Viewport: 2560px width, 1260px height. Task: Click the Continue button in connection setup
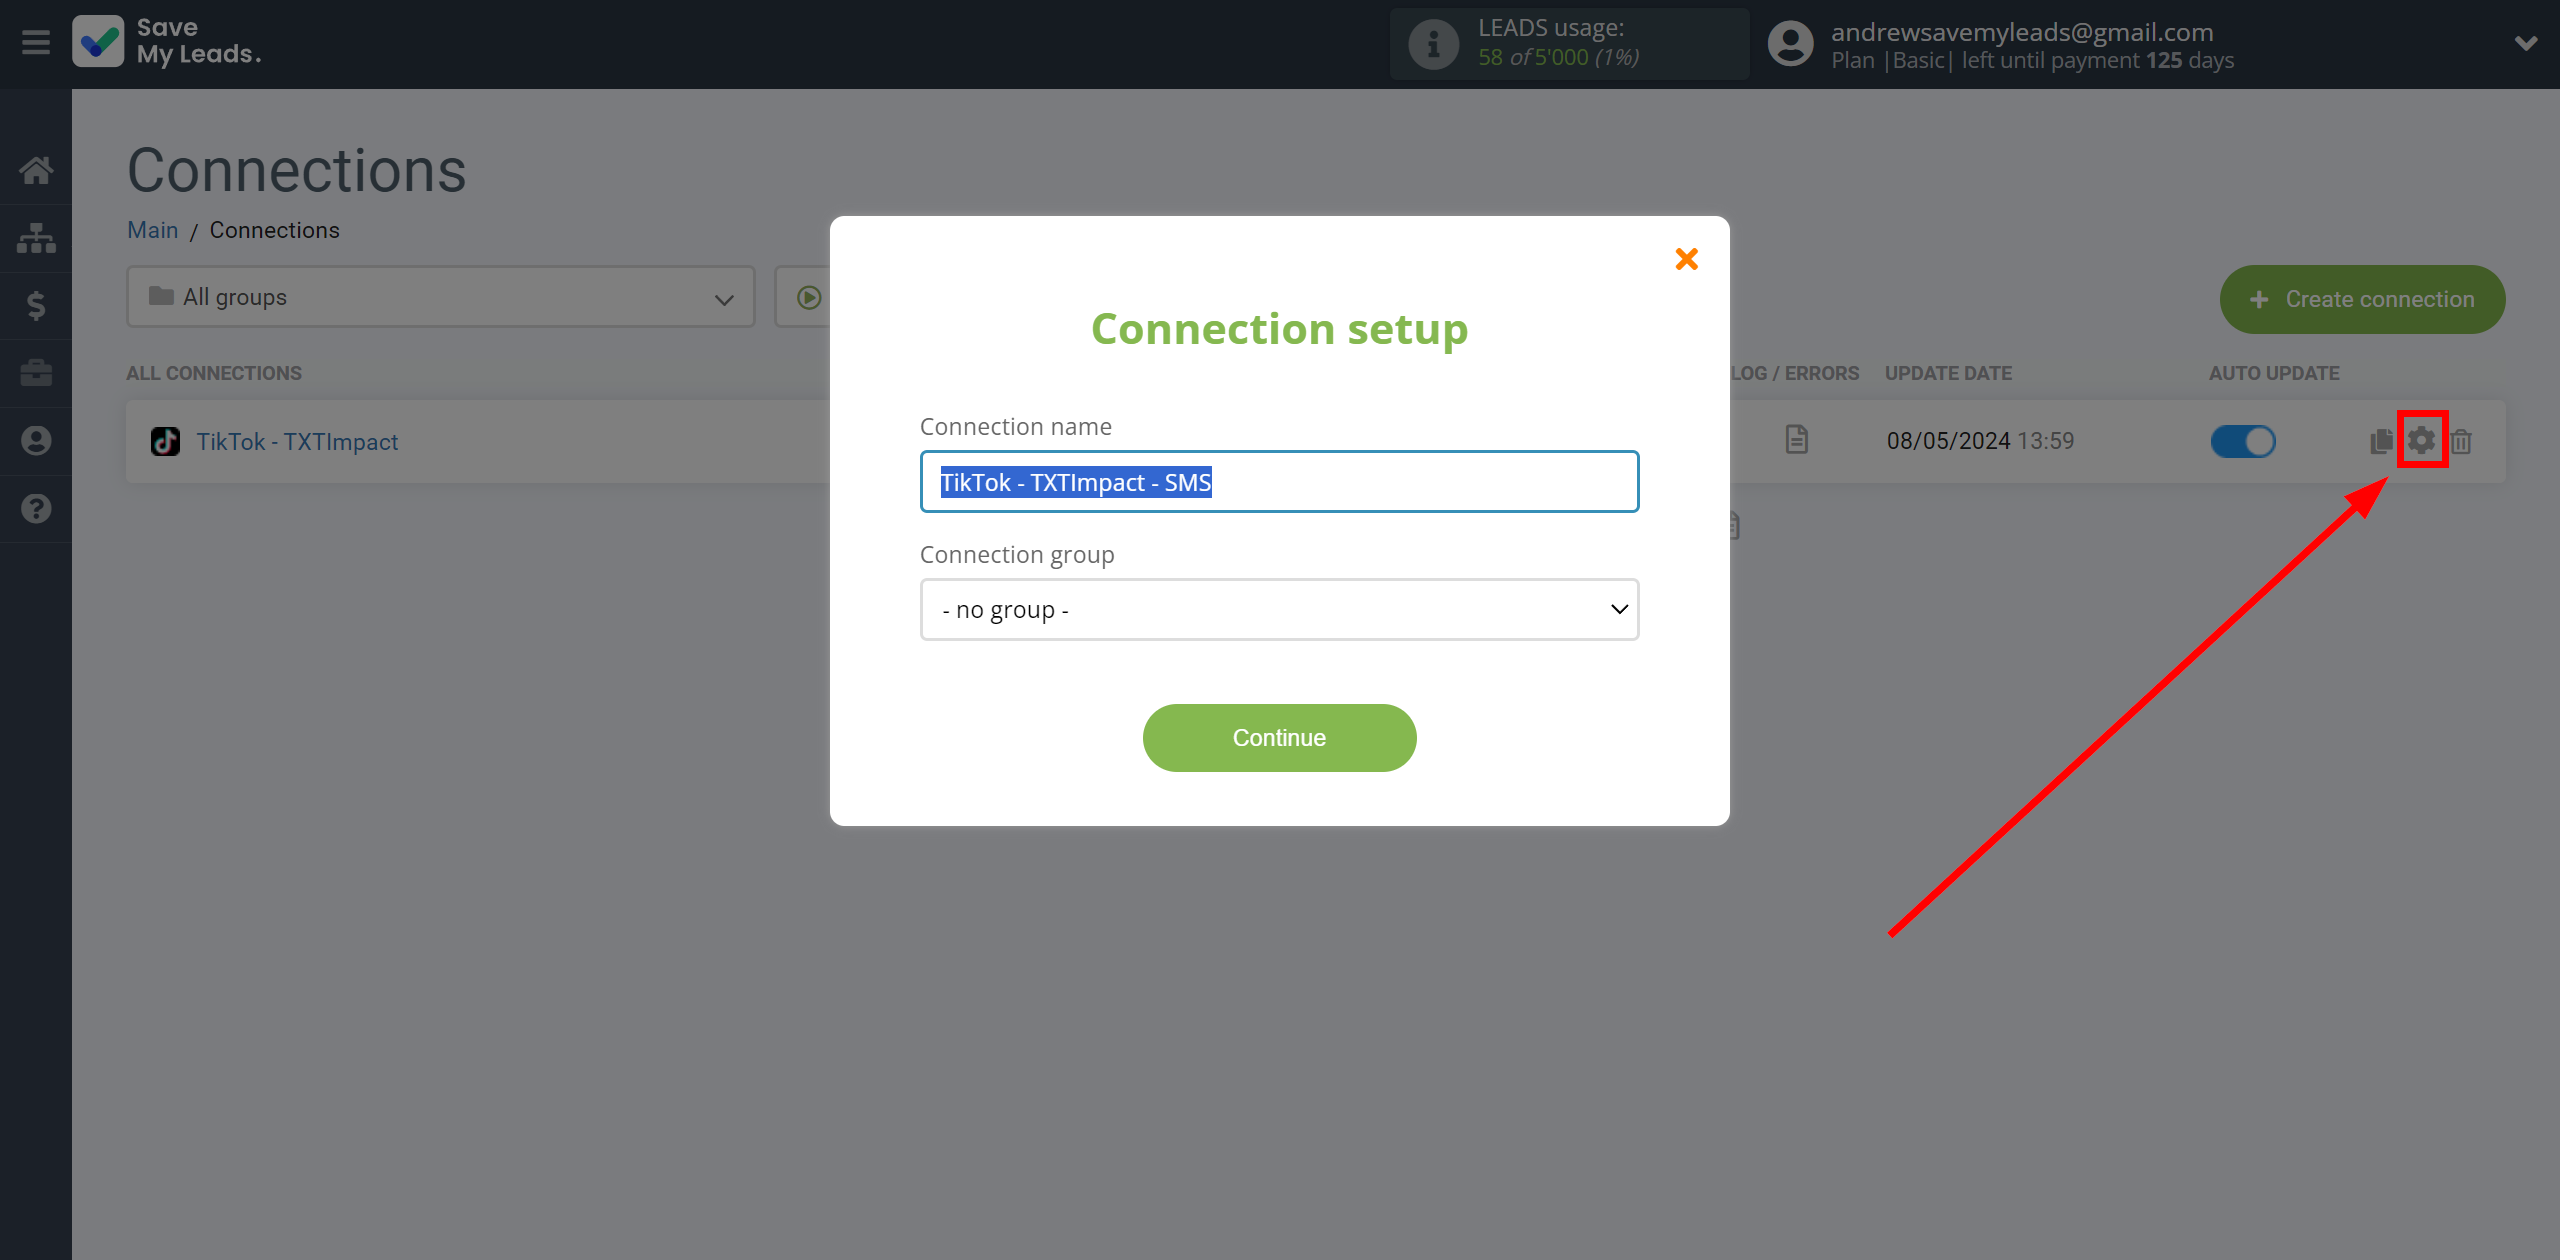coord(1280,738)
